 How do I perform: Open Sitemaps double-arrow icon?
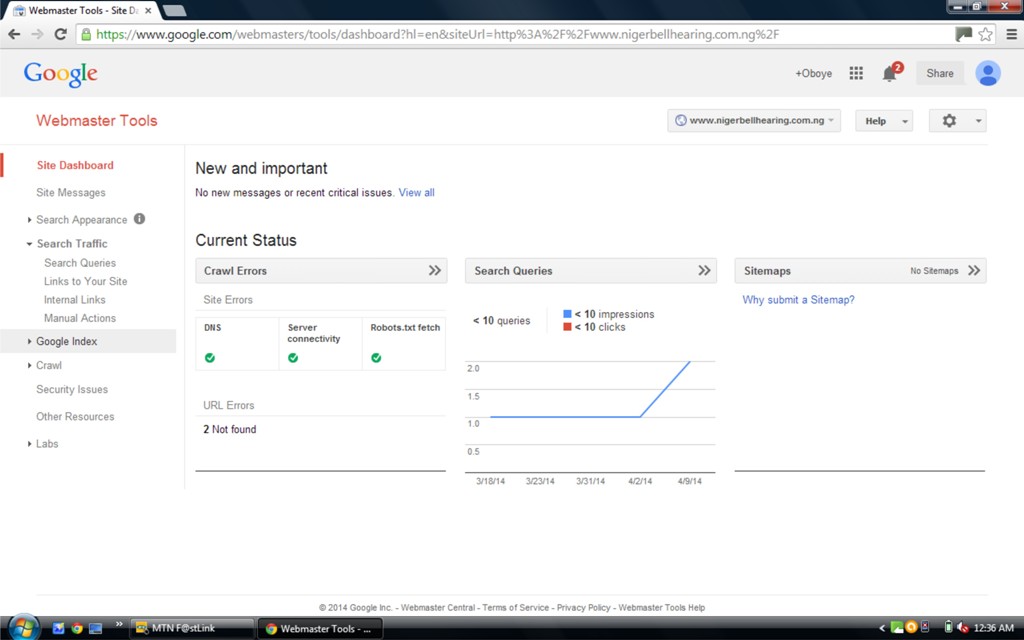pyautogui.click(x=974, y=270)
